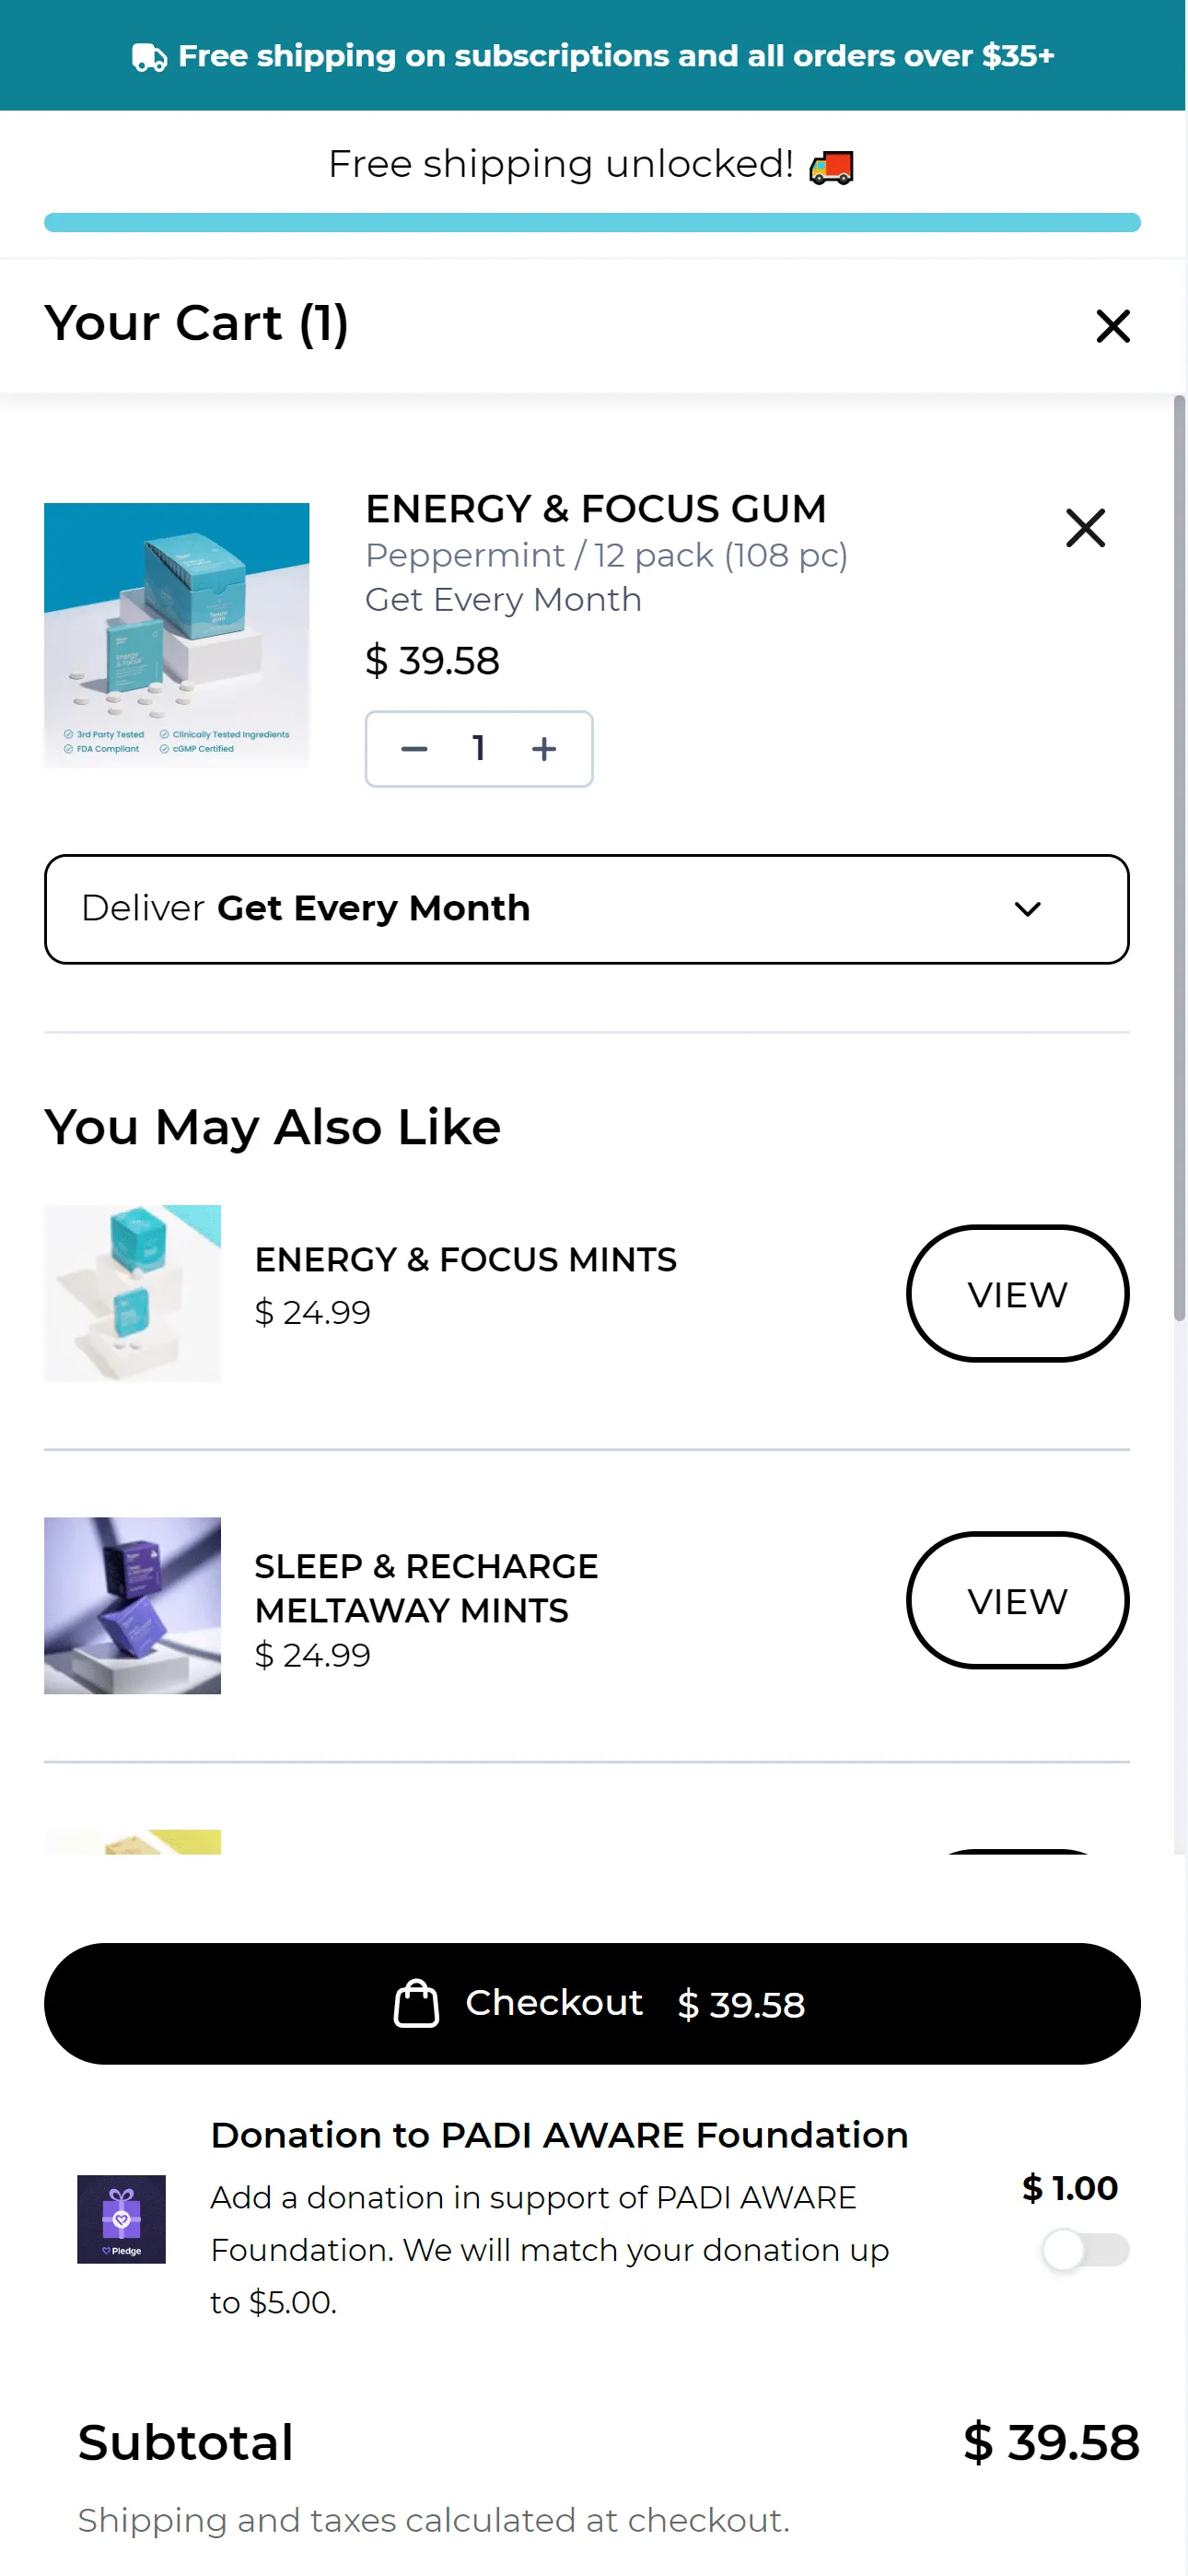Click the free shipping progress bar
This screenshot has width=1188, height=2576.
coord(592,222)
